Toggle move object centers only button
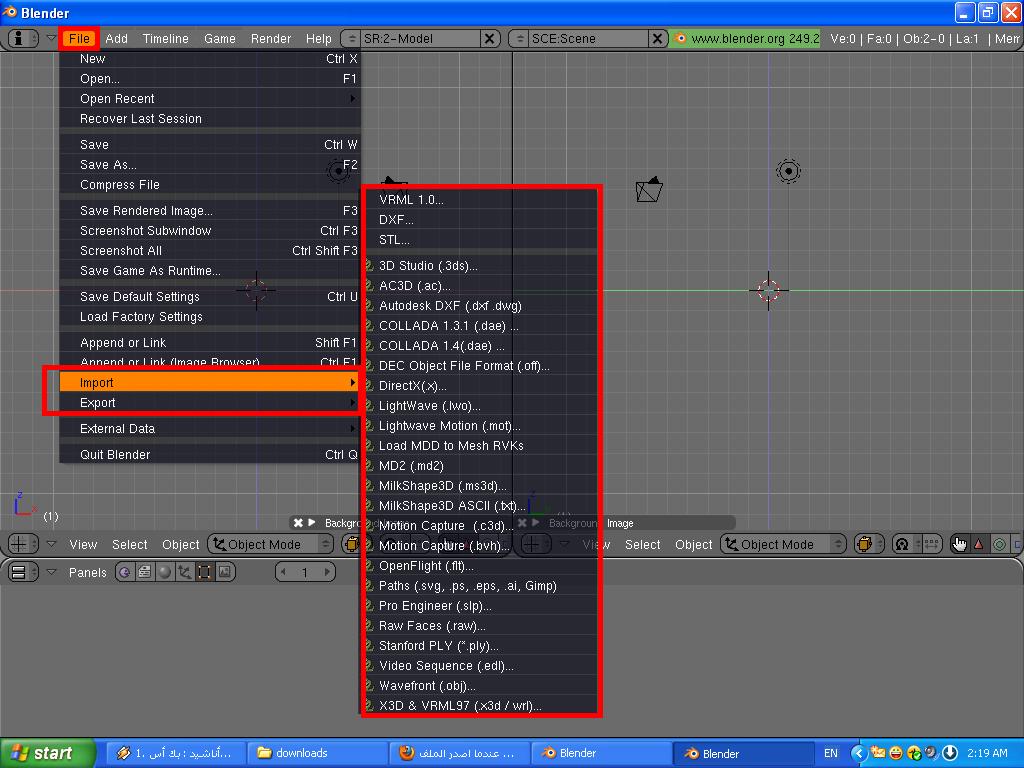Screen dimensions: 1024x768 pyautogui.click(x=931, y=544)
